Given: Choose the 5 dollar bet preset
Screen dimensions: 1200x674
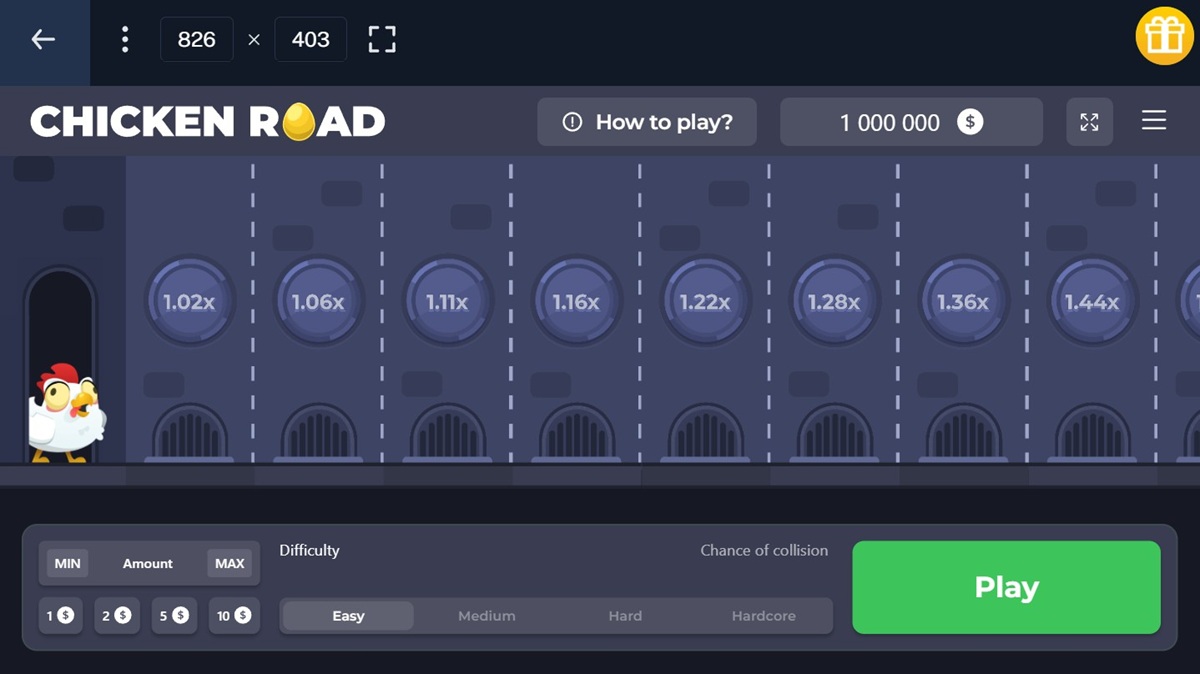Looking at the screenshot, I should tap(174, 616).
